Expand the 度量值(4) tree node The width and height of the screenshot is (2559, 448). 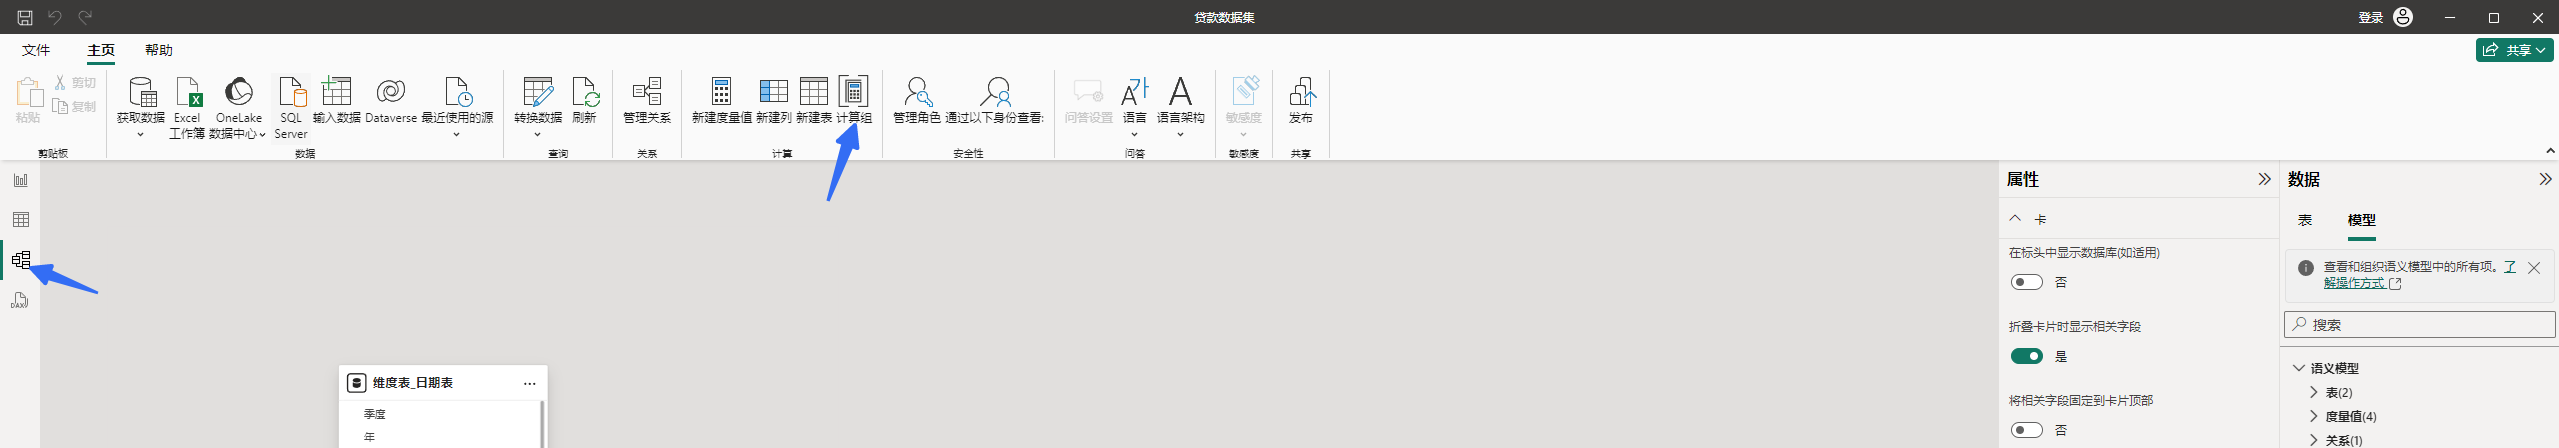2313,416
